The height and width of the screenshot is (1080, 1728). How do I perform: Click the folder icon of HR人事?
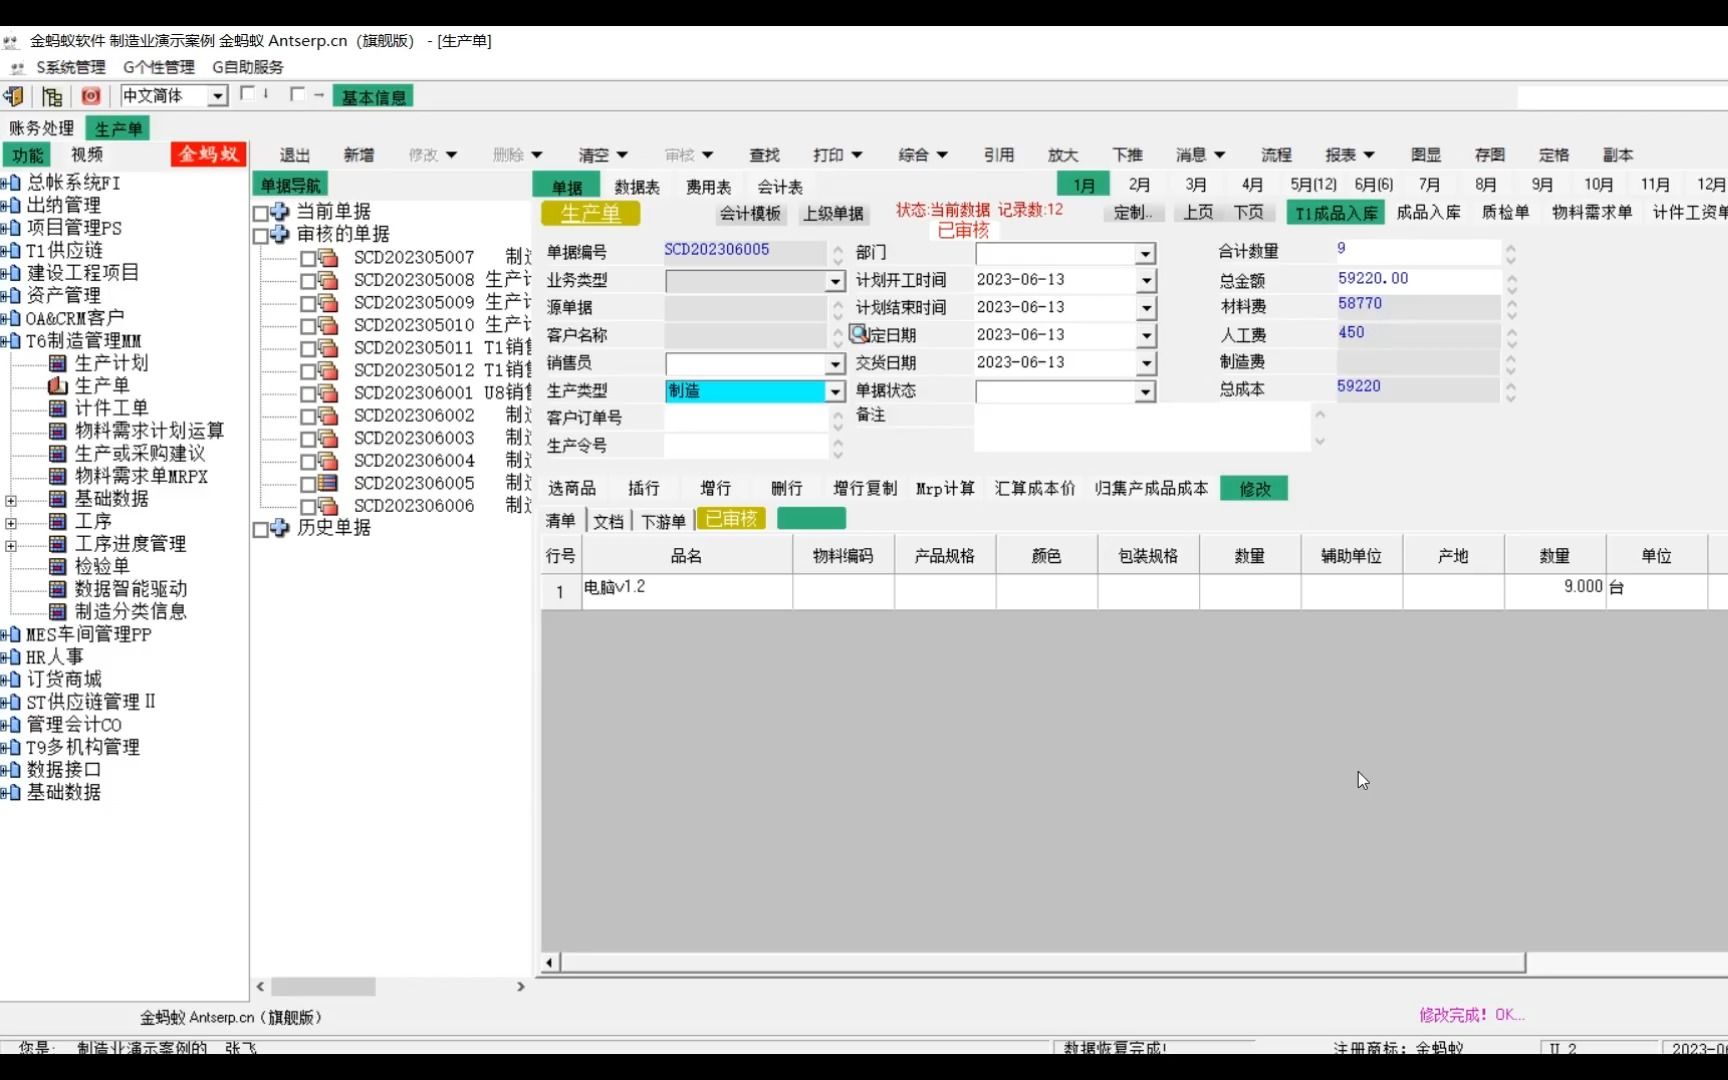tap(14, 657)
